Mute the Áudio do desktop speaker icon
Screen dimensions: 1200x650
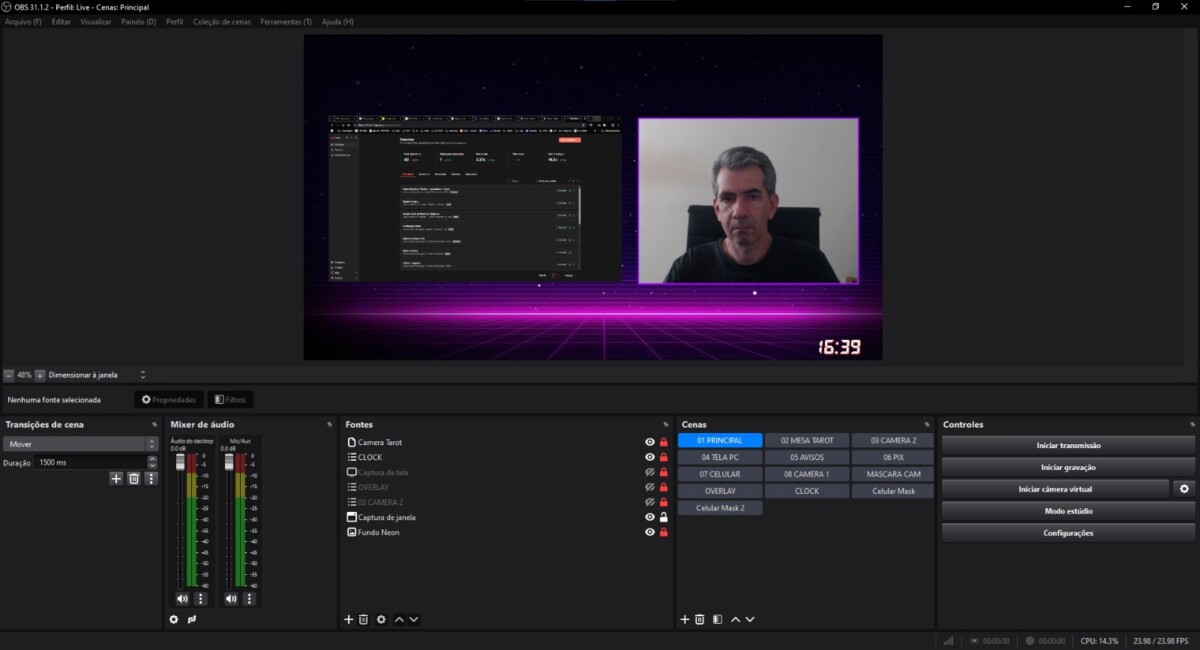click(x=182, y=598)
